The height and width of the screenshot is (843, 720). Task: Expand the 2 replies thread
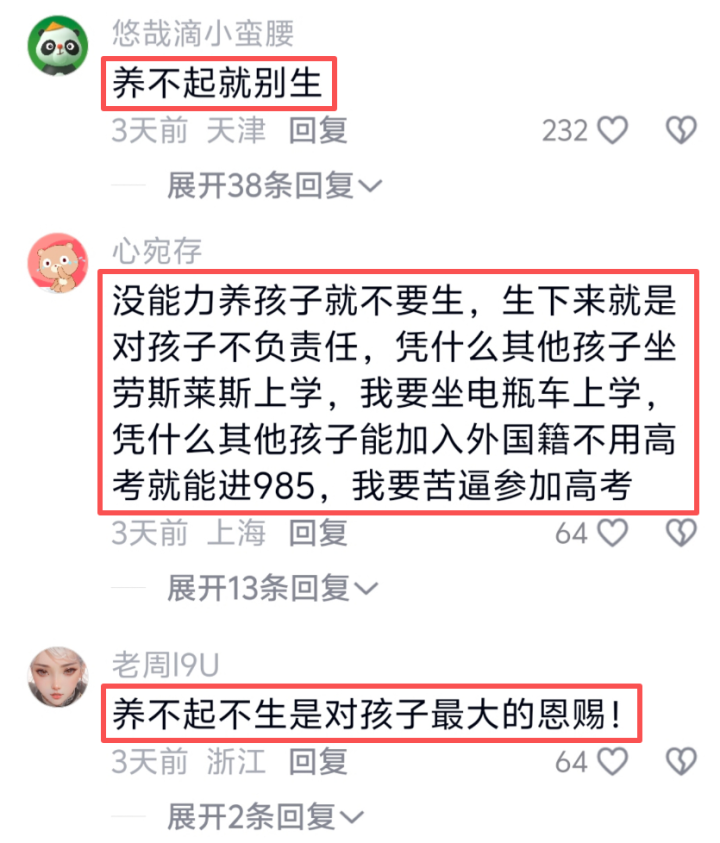(x=266, y=817)
